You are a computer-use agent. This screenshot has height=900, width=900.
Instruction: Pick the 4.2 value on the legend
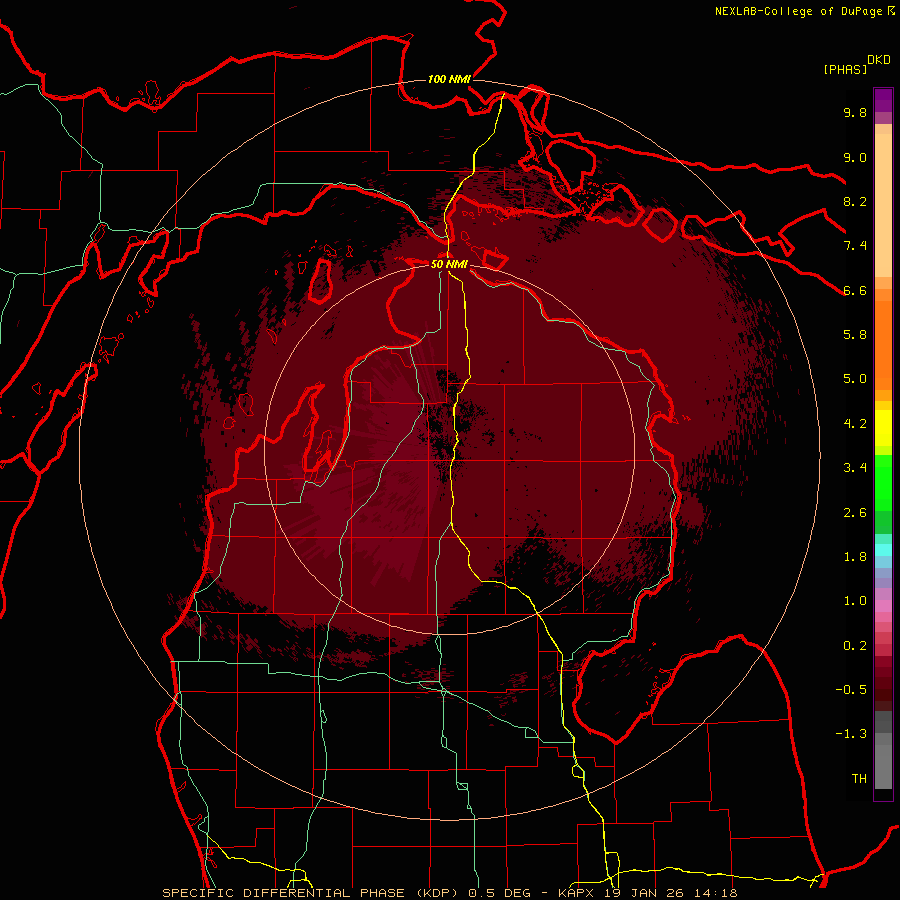click(855, 424)
